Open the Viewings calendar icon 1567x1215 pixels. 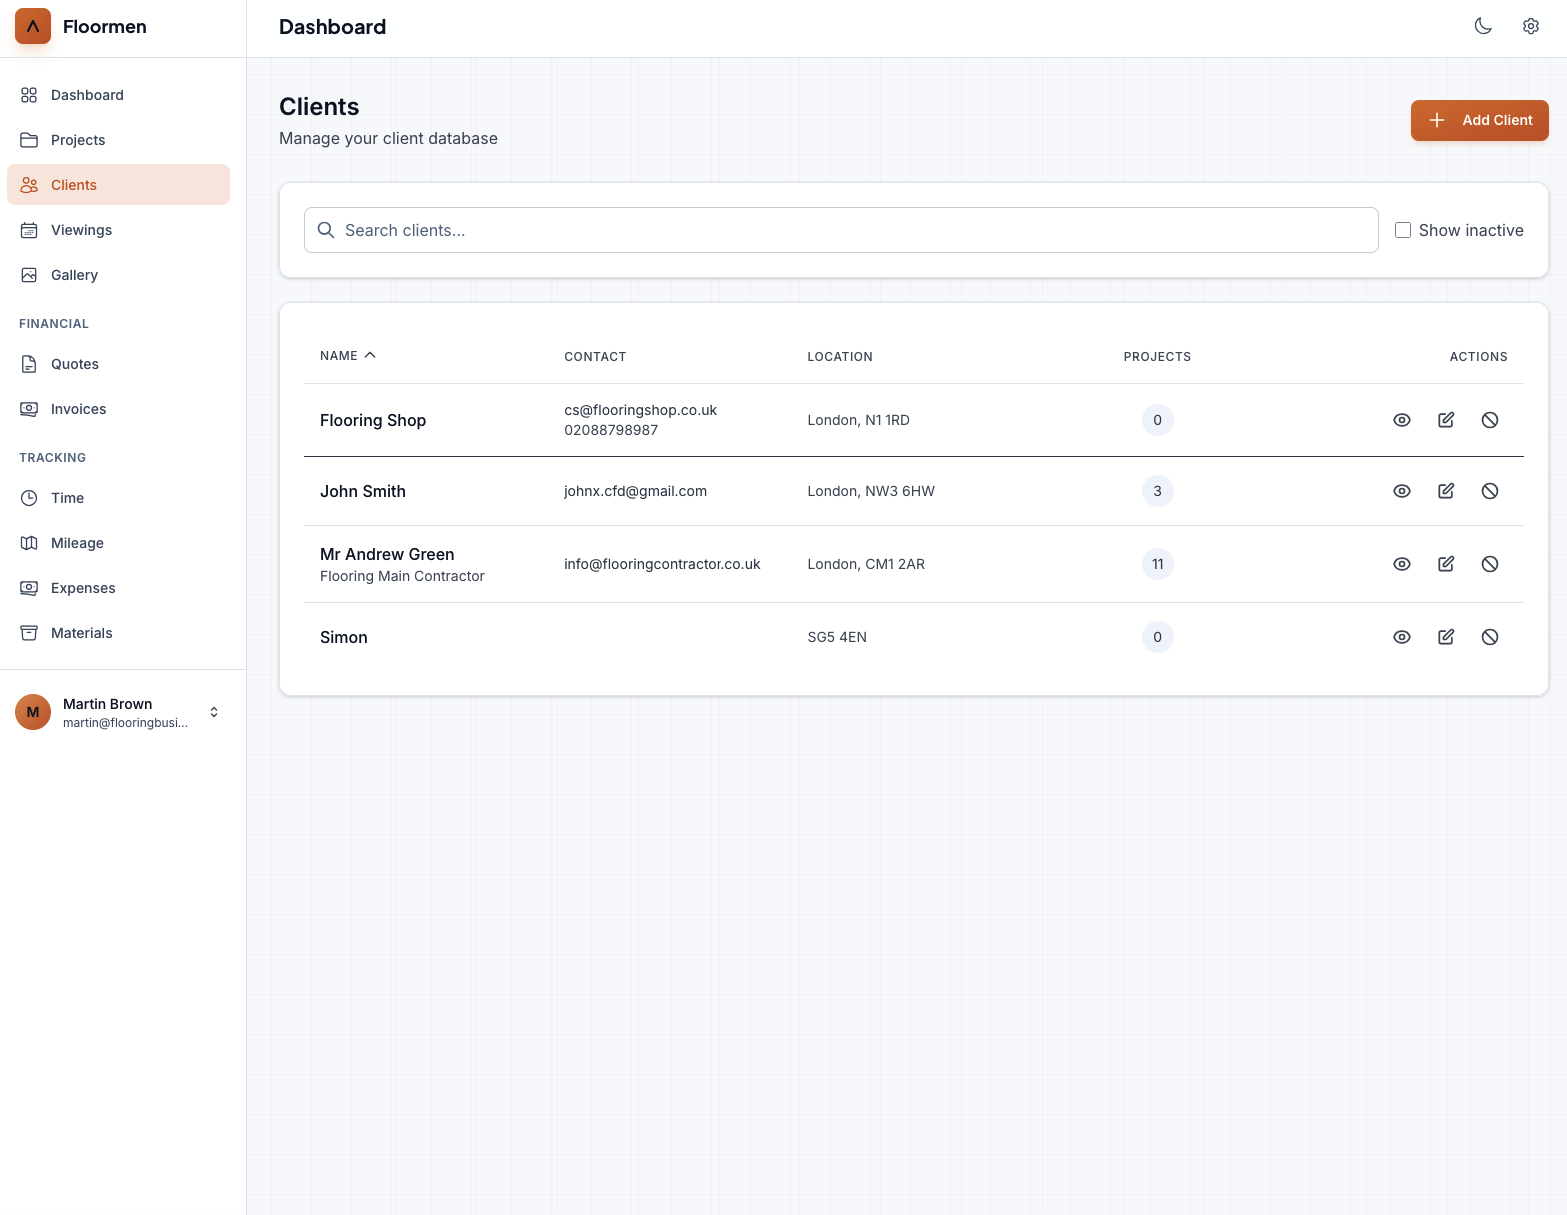pyautogui.click(x=28, y=230)
